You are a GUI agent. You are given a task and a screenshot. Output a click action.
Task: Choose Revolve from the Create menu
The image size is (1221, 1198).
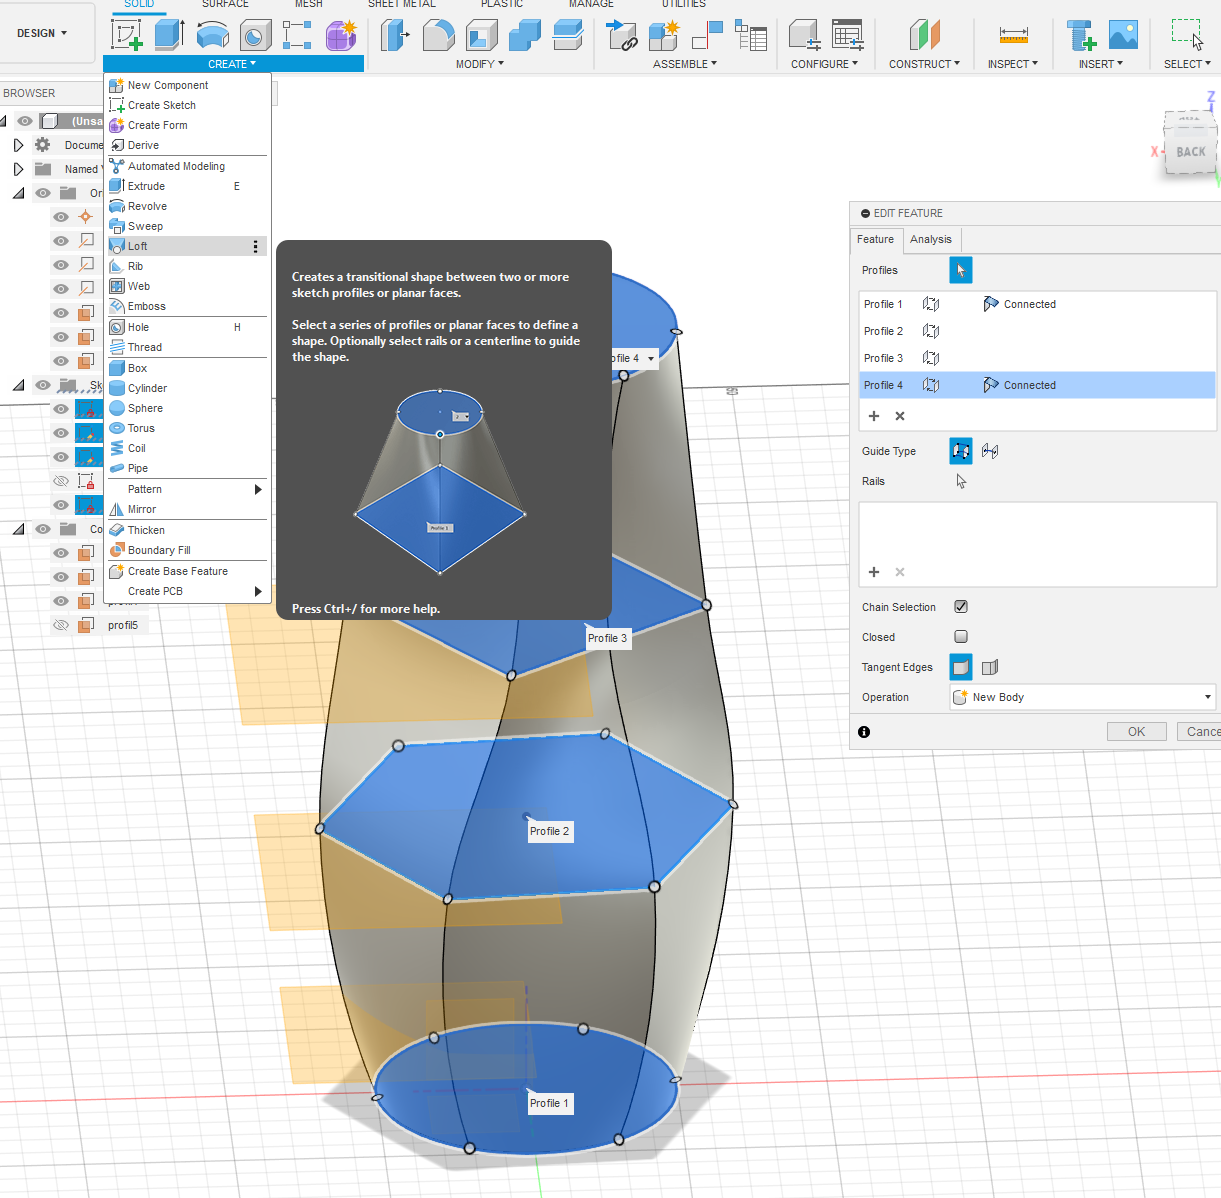pos(147,206)
